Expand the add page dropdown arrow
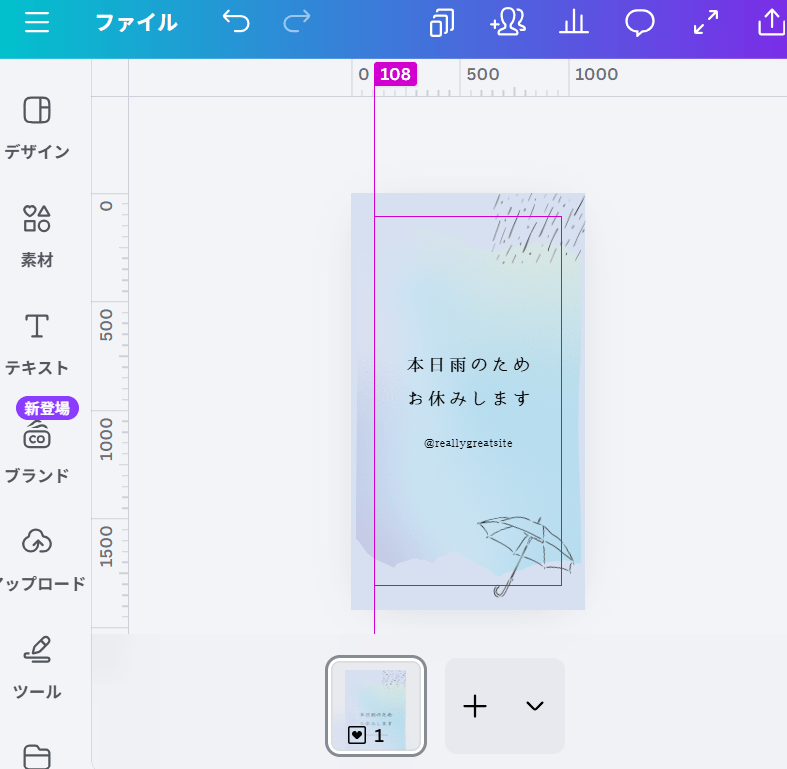The height and width of the screenshot is (769, 787). coord(535,706)
